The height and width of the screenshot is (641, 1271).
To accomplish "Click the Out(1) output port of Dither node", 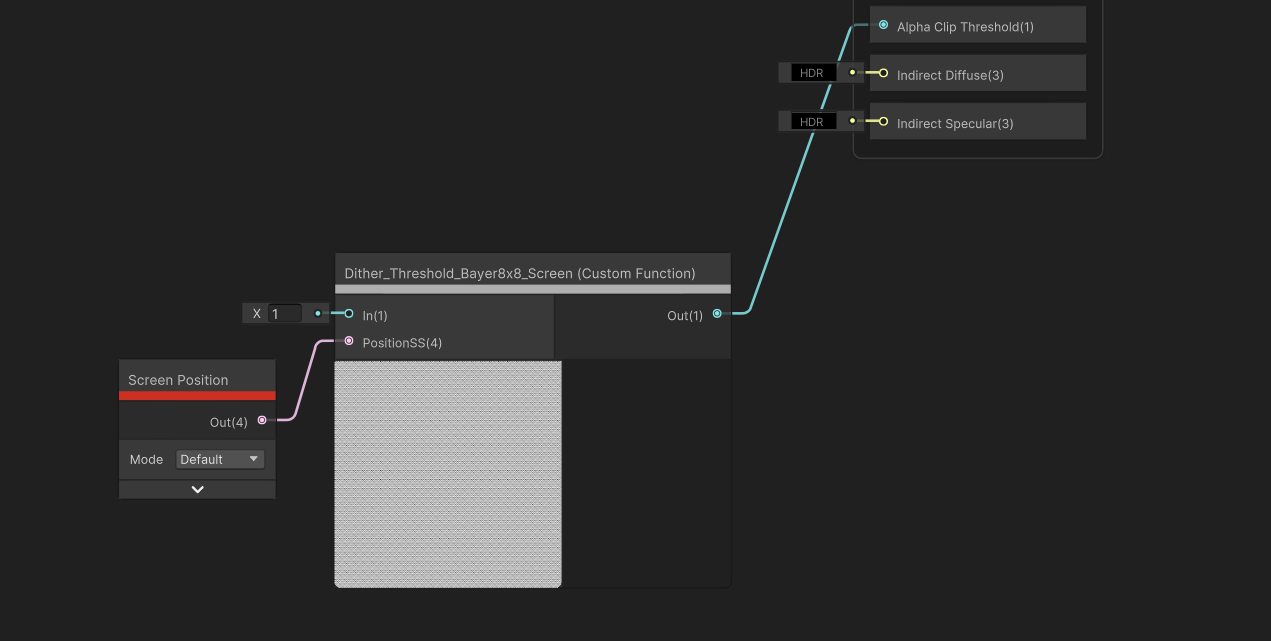I will pyautogui.click(x=717, y=314).
